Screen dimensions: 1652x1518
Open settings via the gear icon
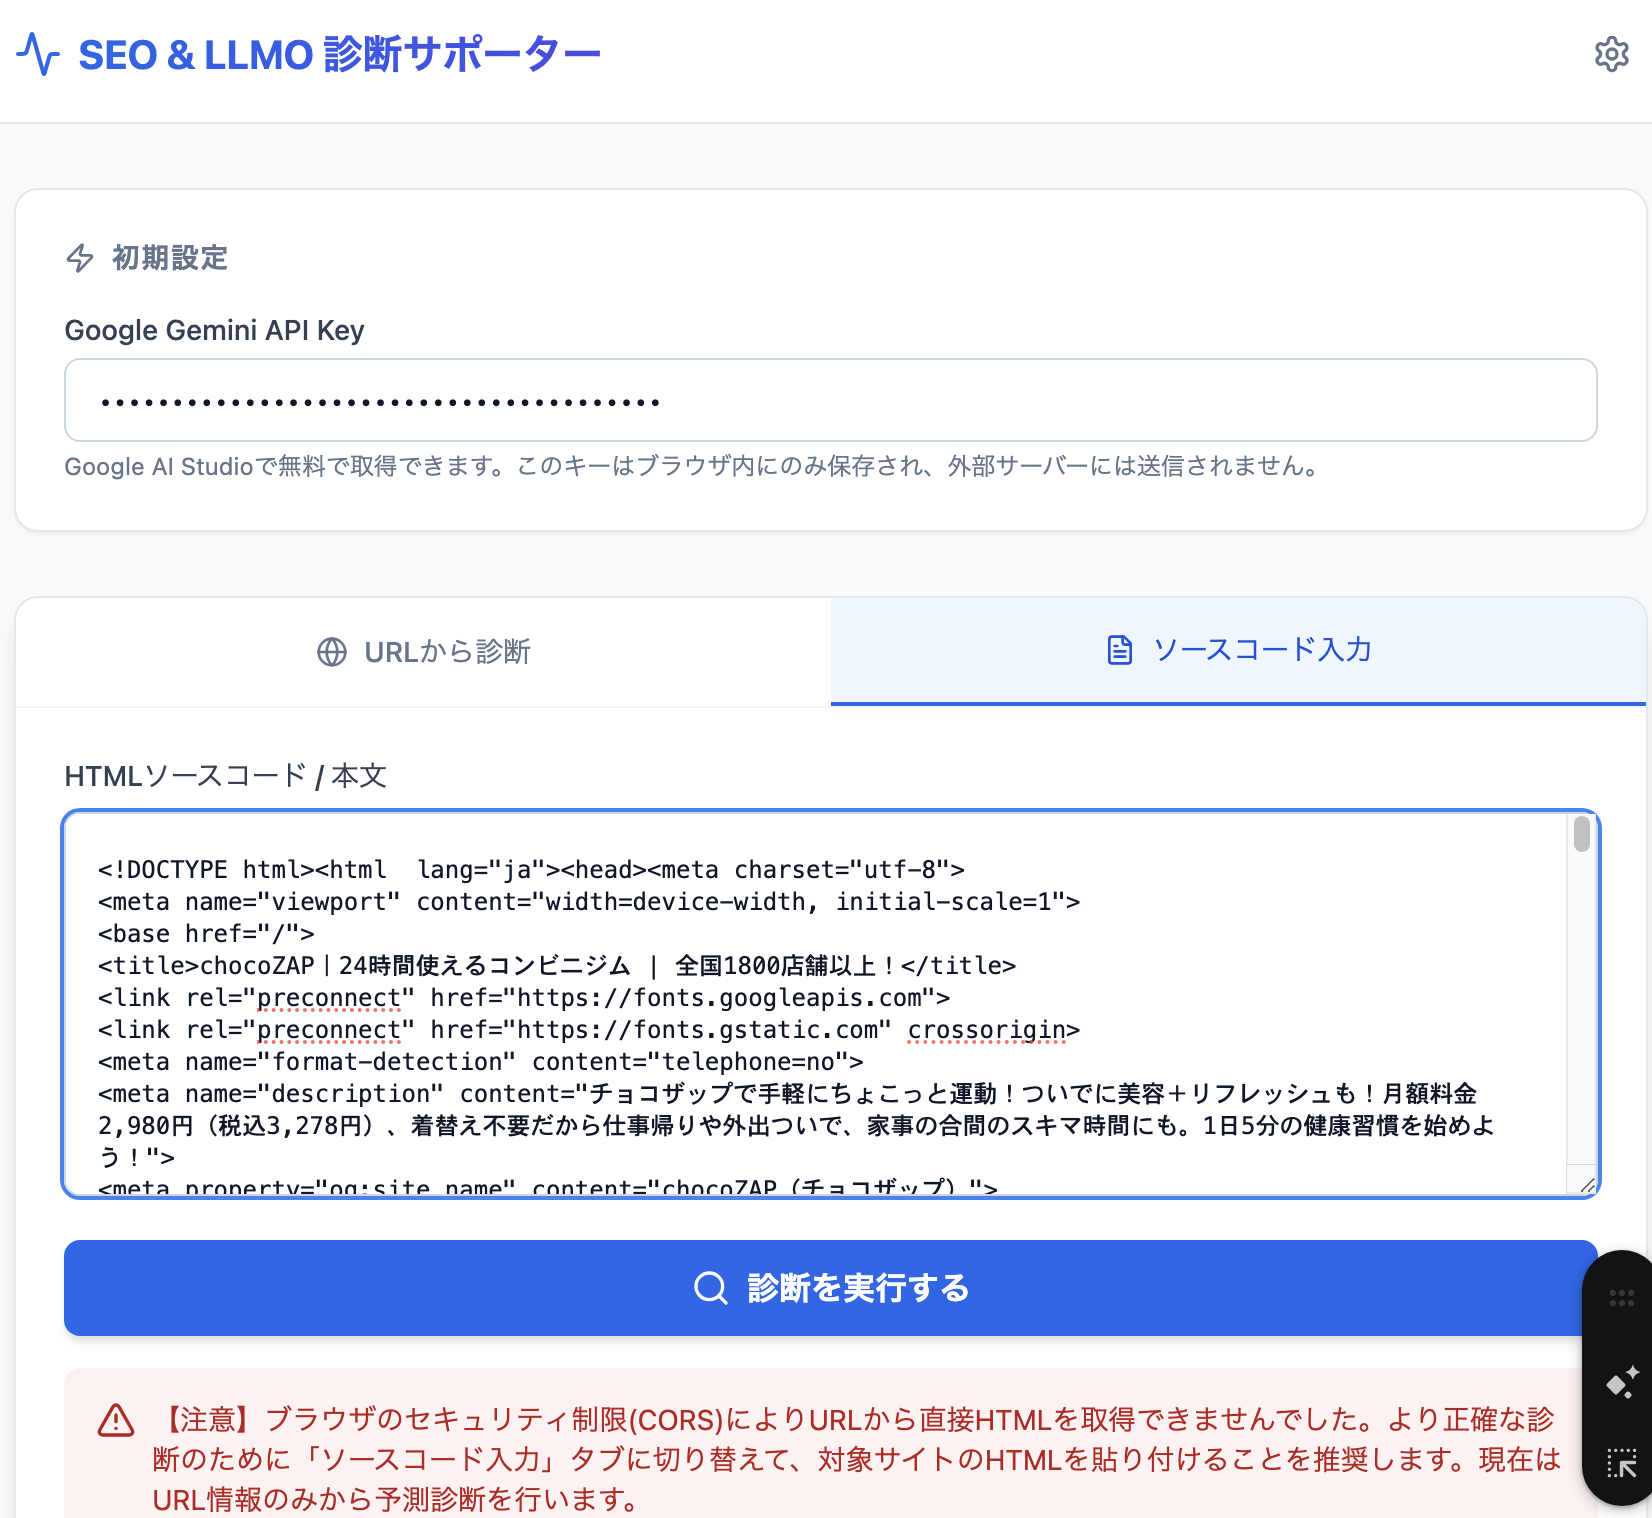1612,55
